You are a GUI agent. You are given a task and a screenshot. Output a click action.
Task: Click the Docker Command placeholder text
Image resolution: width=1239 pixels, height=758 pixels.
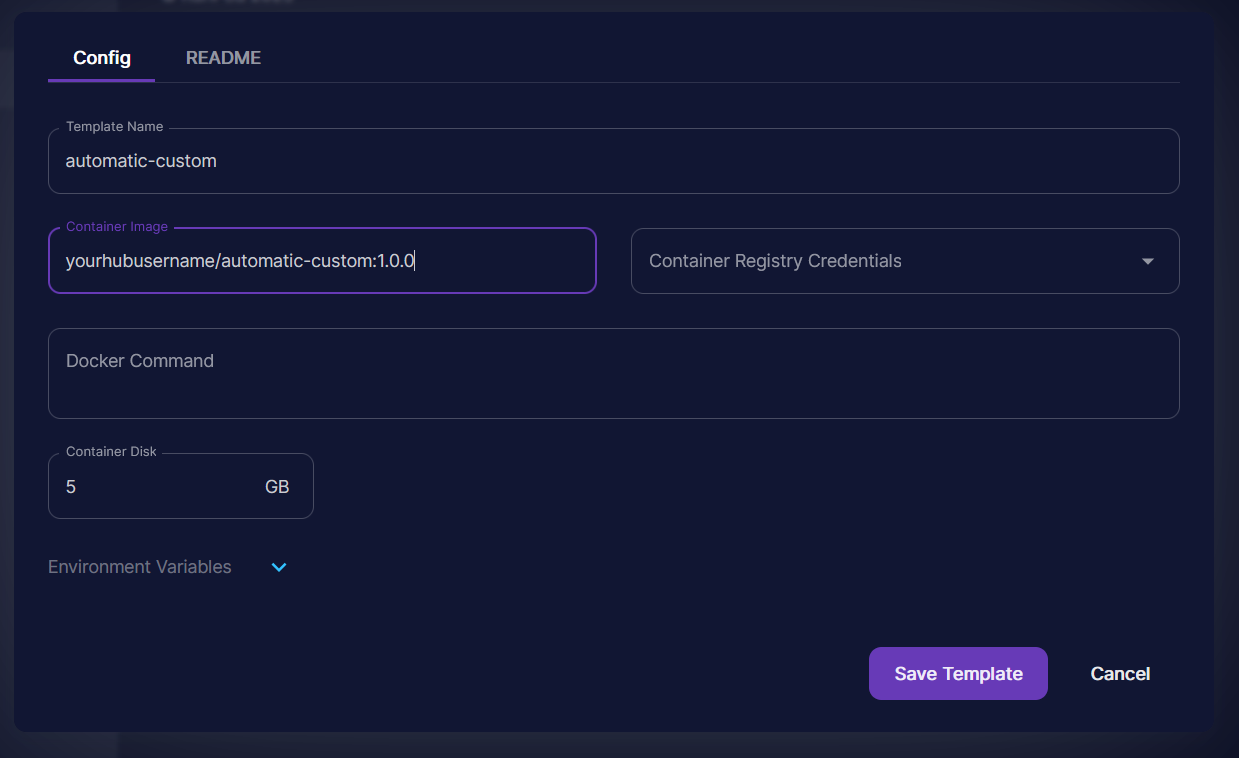click(140, 361)
